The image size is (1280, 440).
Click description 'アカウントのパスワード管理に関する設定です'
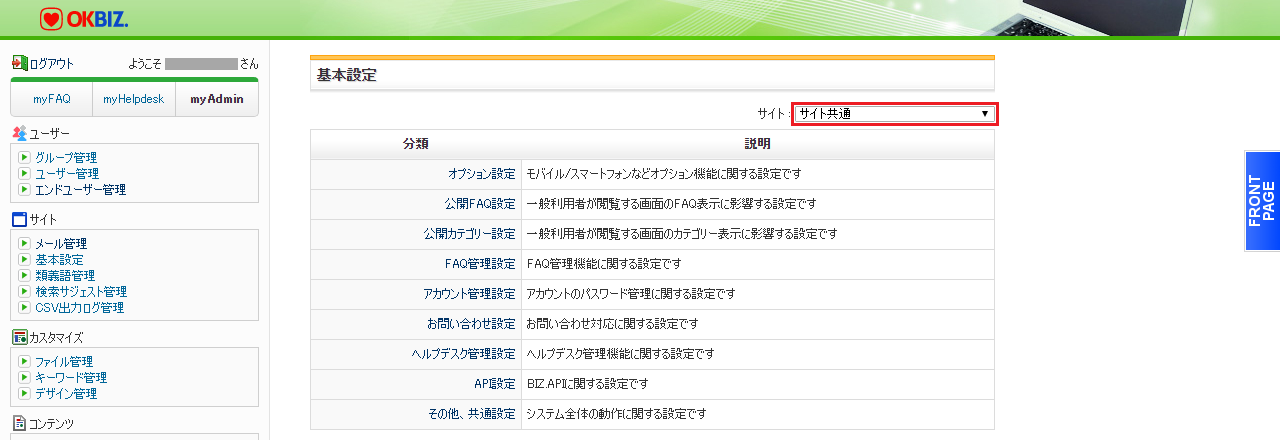[631, 294]
